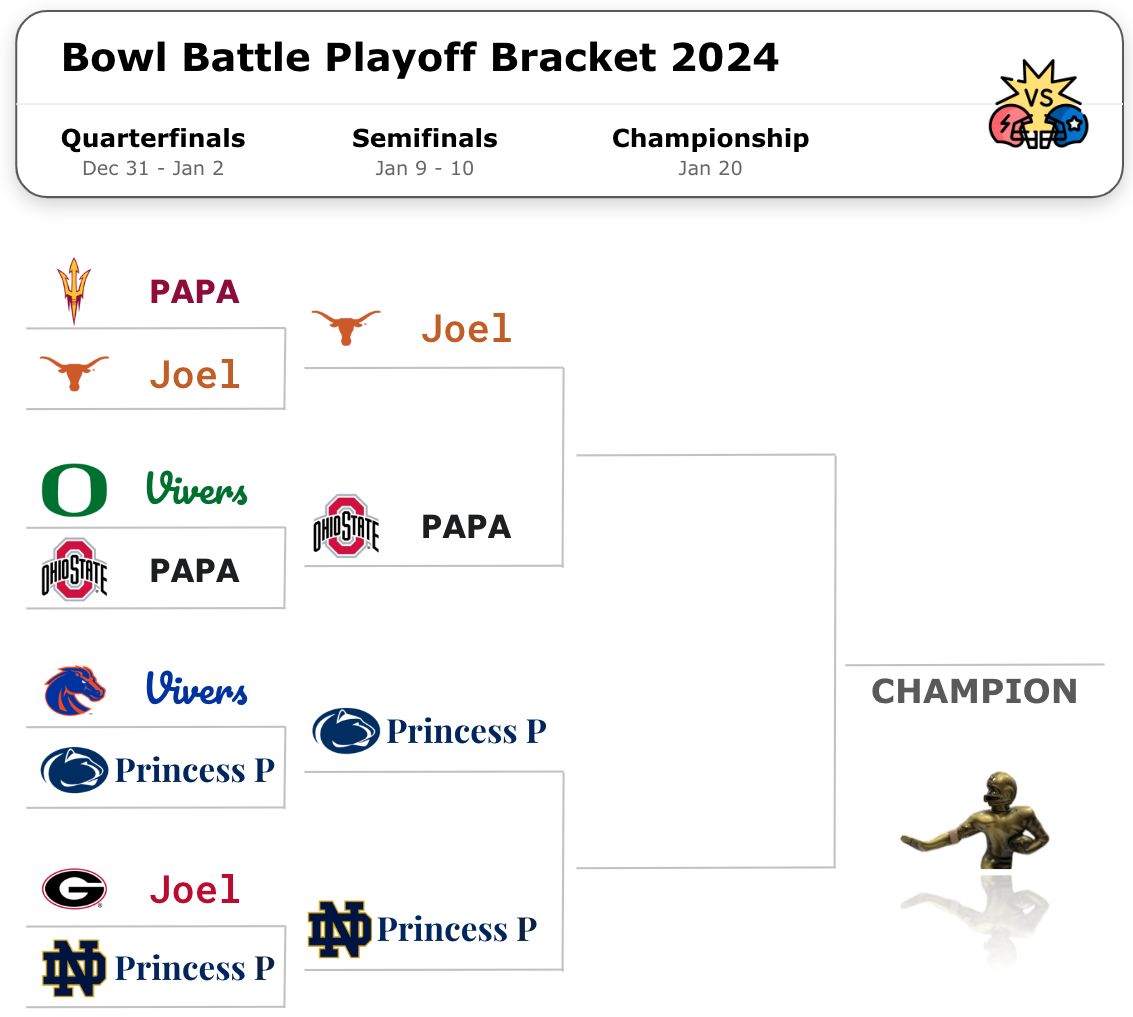Screen dimensions: 1133x1017
Task: Click semifinal PAPA Ohio State entry
Action: [x=465, y=527]
